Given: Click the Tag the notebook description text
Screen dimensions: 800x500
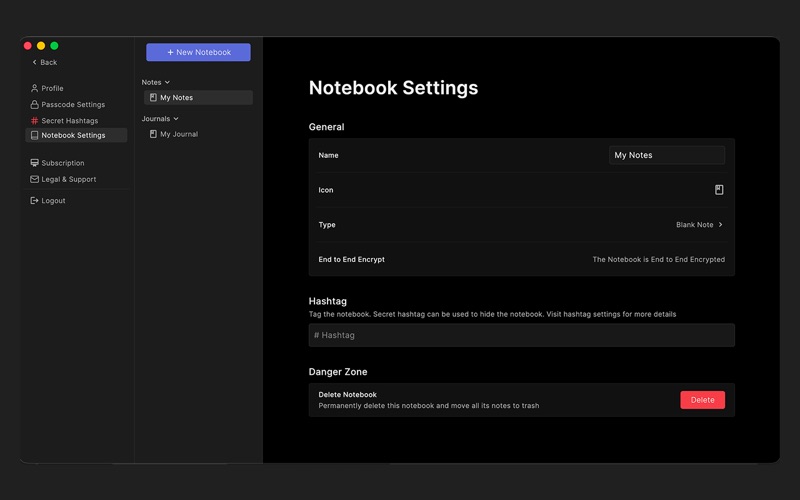Looking at the screenshot, I should click(492, 314).
